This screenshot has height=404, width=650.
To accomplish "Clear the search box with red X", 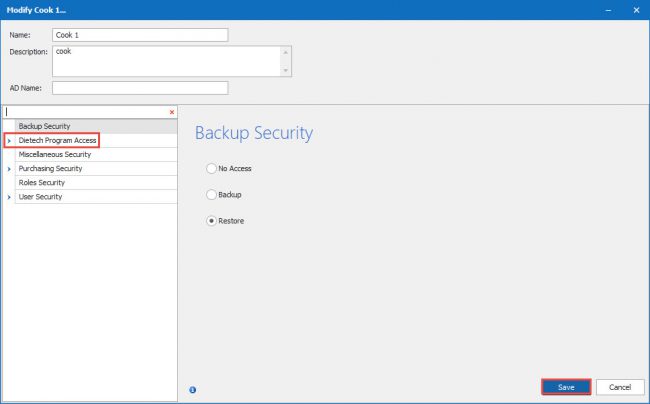I will pos(171,112).
